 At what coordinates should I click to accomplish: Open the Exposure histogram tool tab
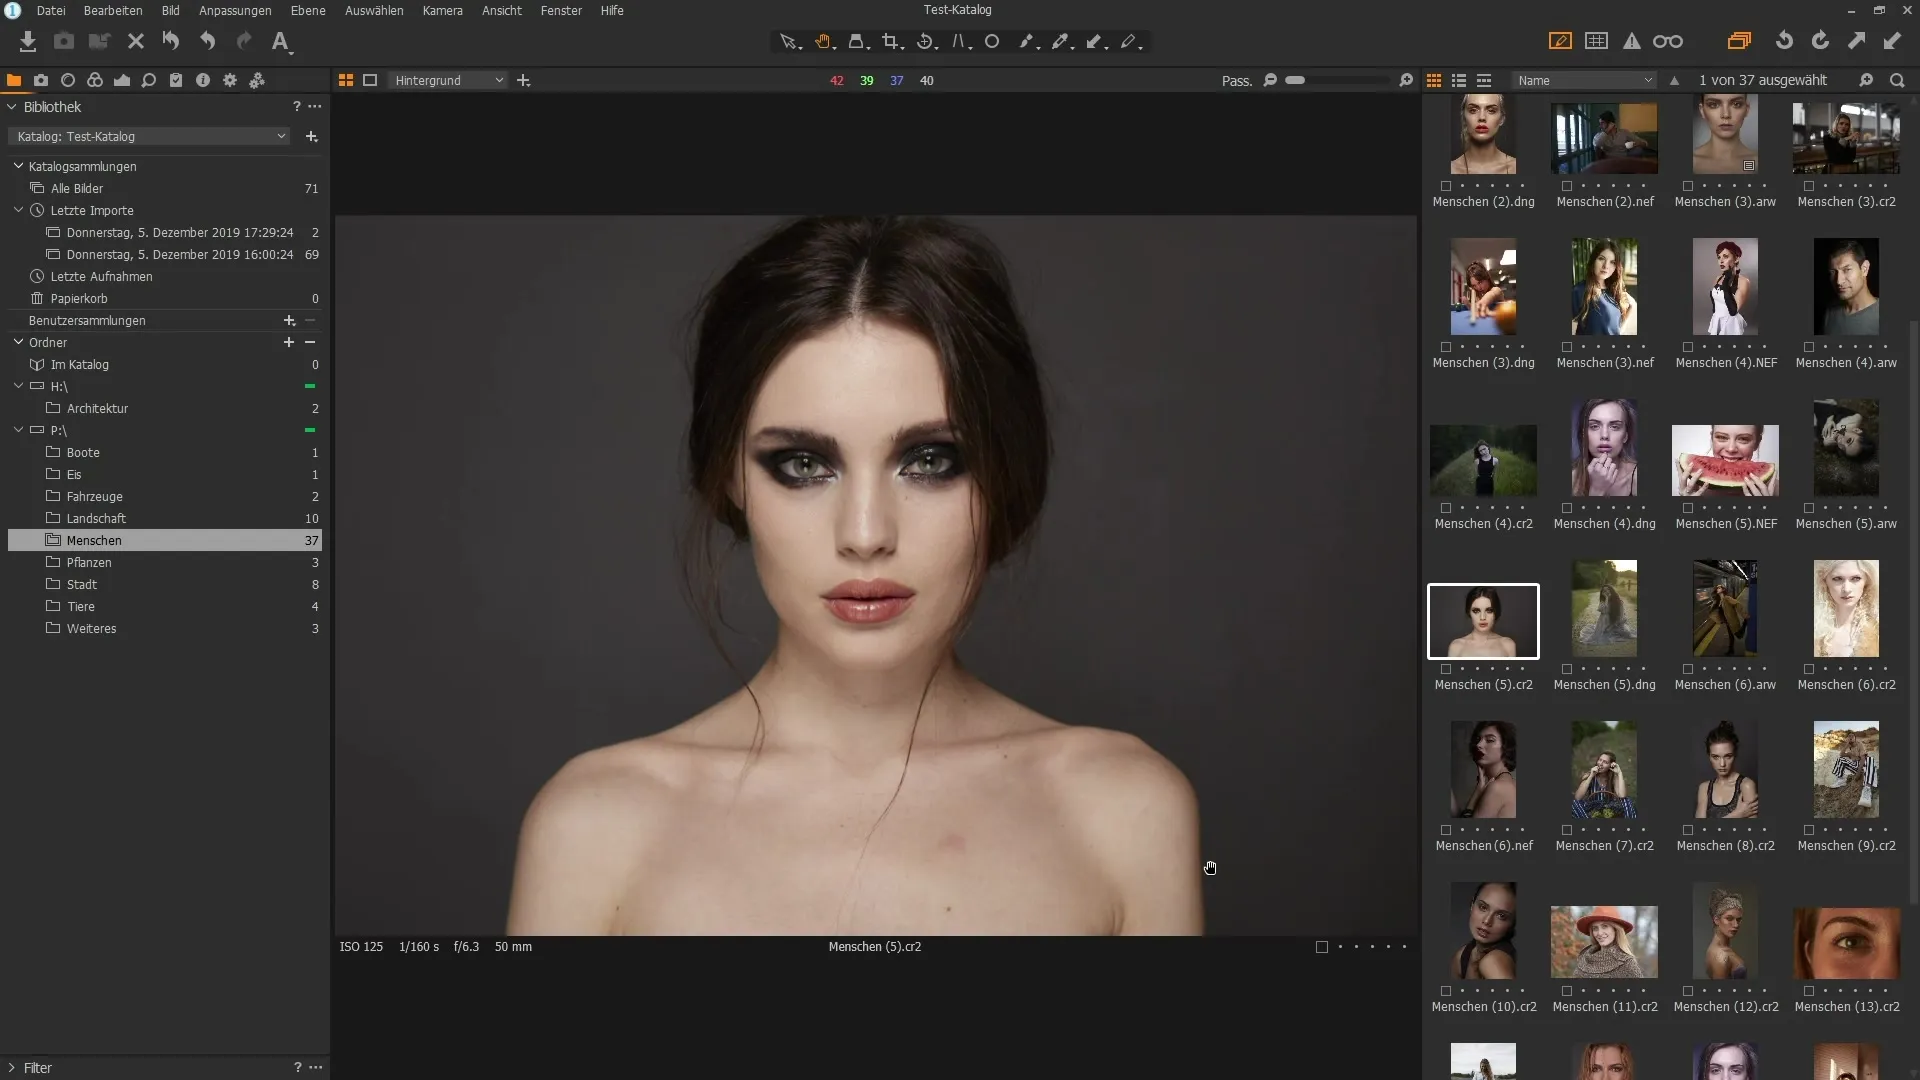(122, 80)
